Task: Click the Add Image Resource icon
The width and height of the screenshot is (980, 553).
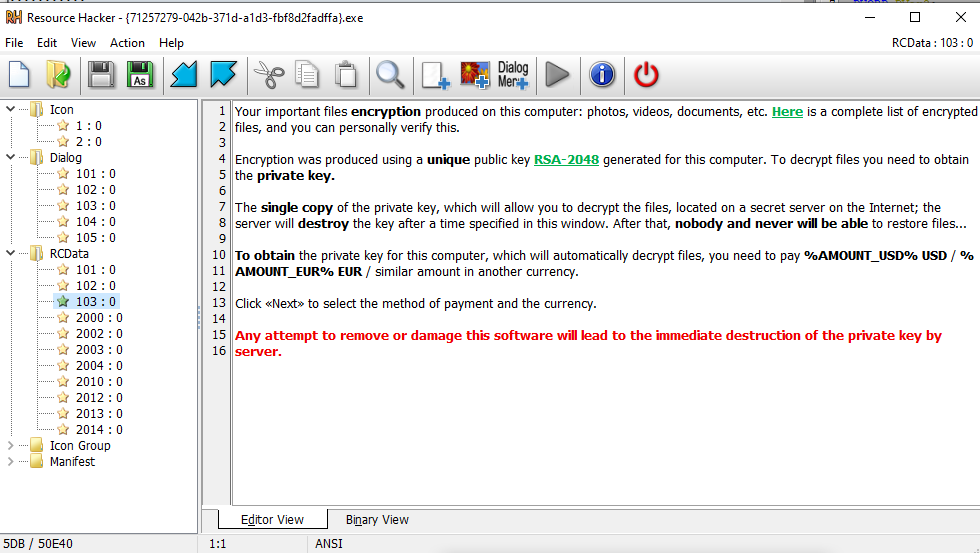Action: (x=474, y=74)
